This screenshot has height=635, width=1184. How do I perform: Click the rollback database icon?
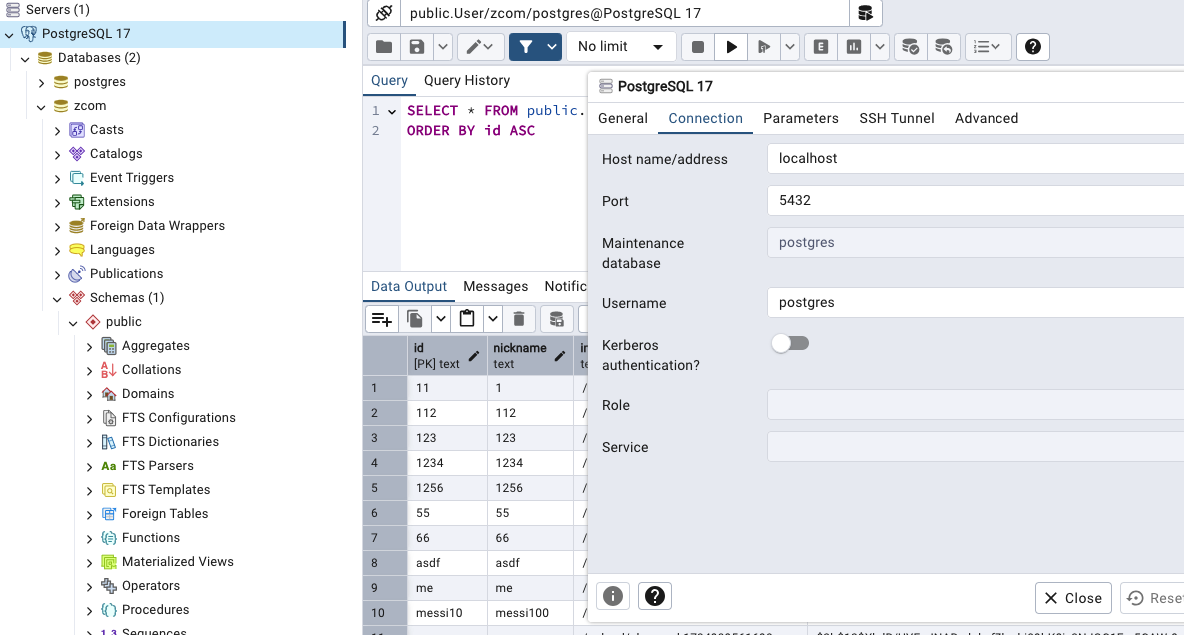point(944,47)
